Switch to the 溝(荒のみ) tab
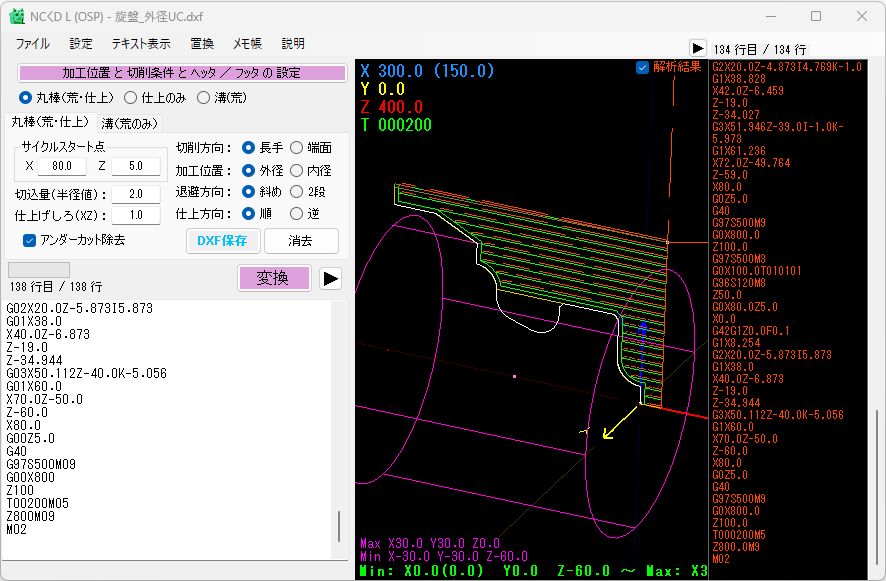Screen dimensions: 886x581 130,123
